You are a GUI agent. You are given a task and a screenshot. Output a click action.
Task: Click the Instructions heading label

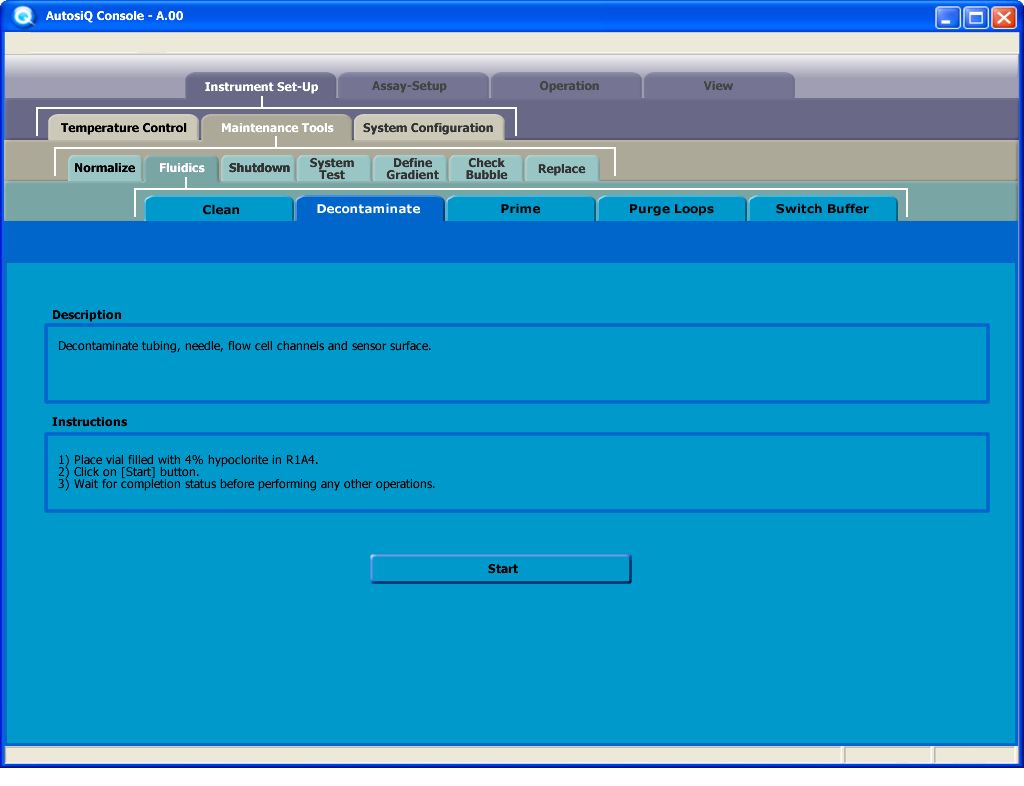click(89, 422)
